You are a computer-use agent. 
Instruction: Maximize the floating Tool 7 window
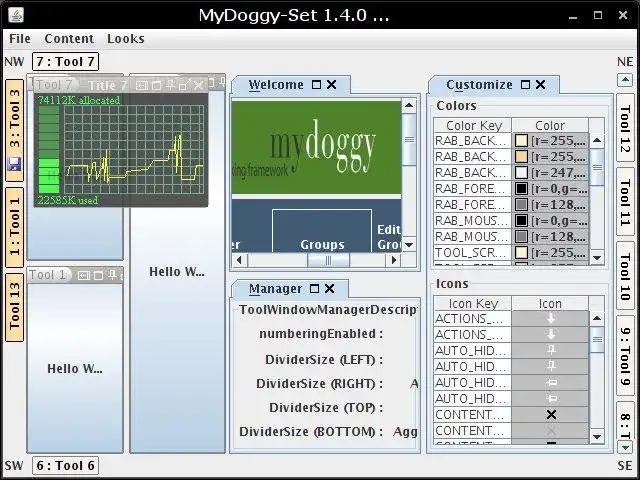pyautogui.click(x=156, y=85)
